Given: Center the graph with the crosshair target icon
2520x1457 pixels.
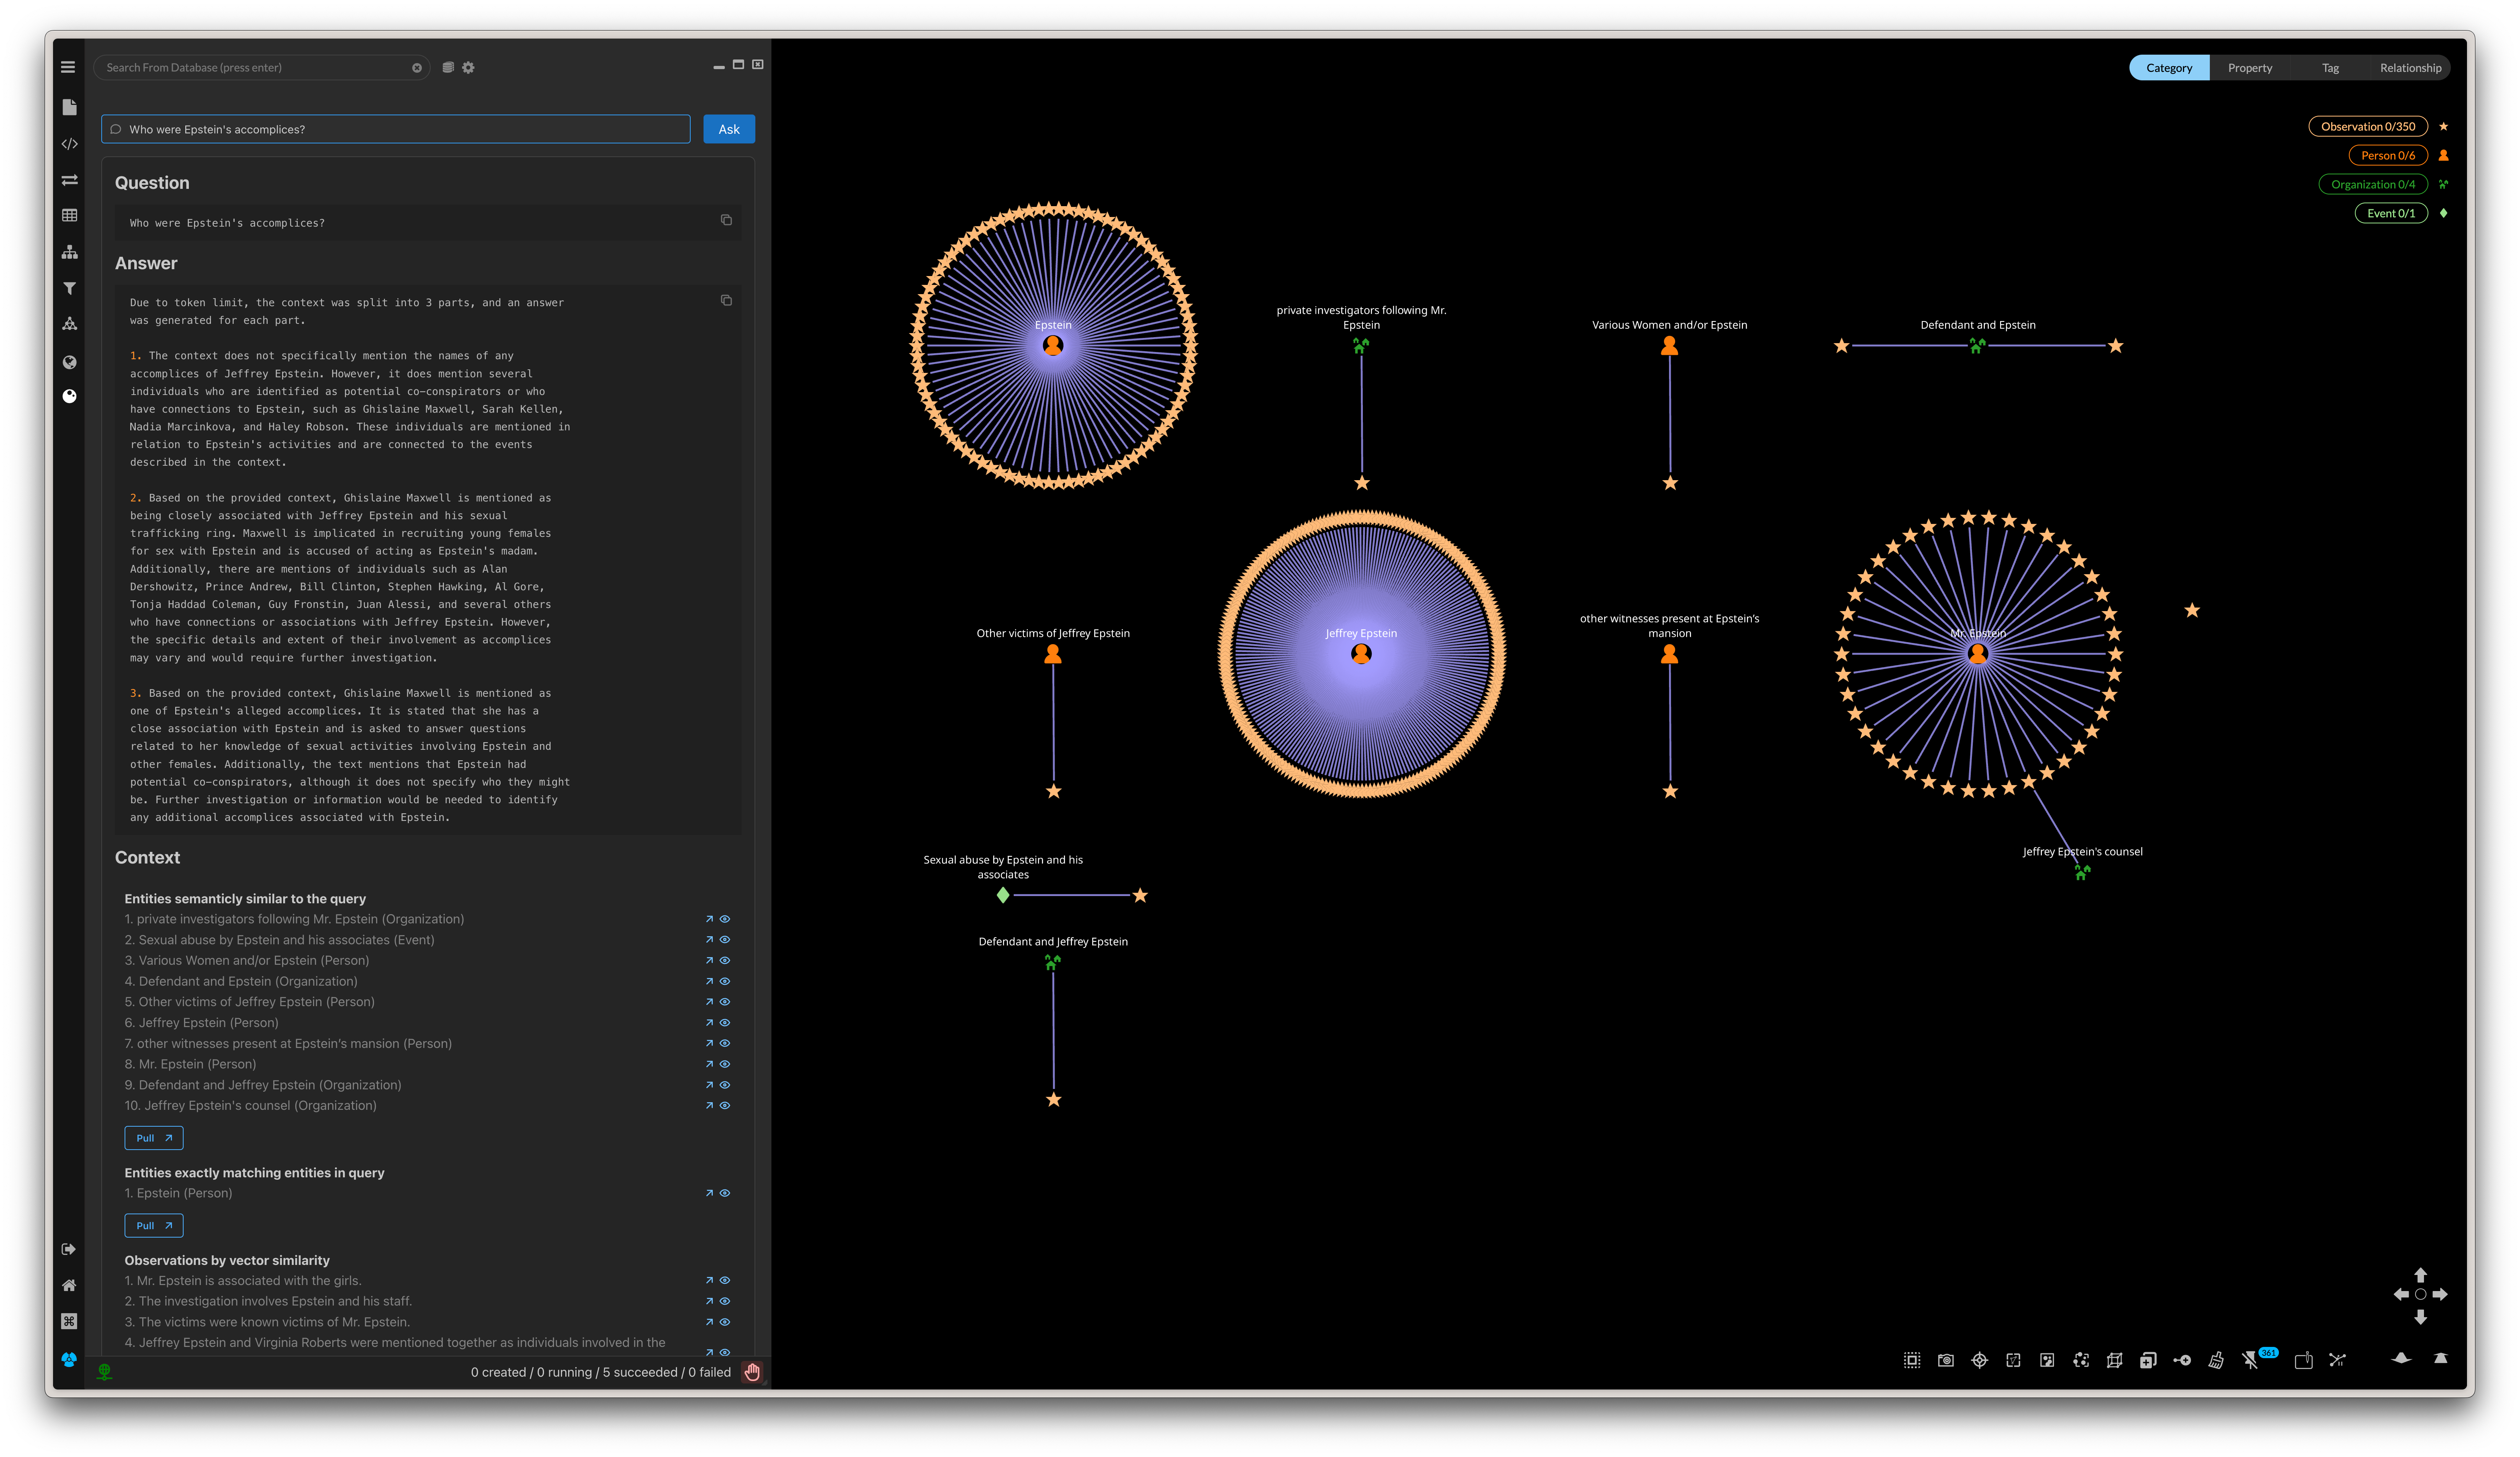Looking at the screenshot, I should (1979, 1360).
